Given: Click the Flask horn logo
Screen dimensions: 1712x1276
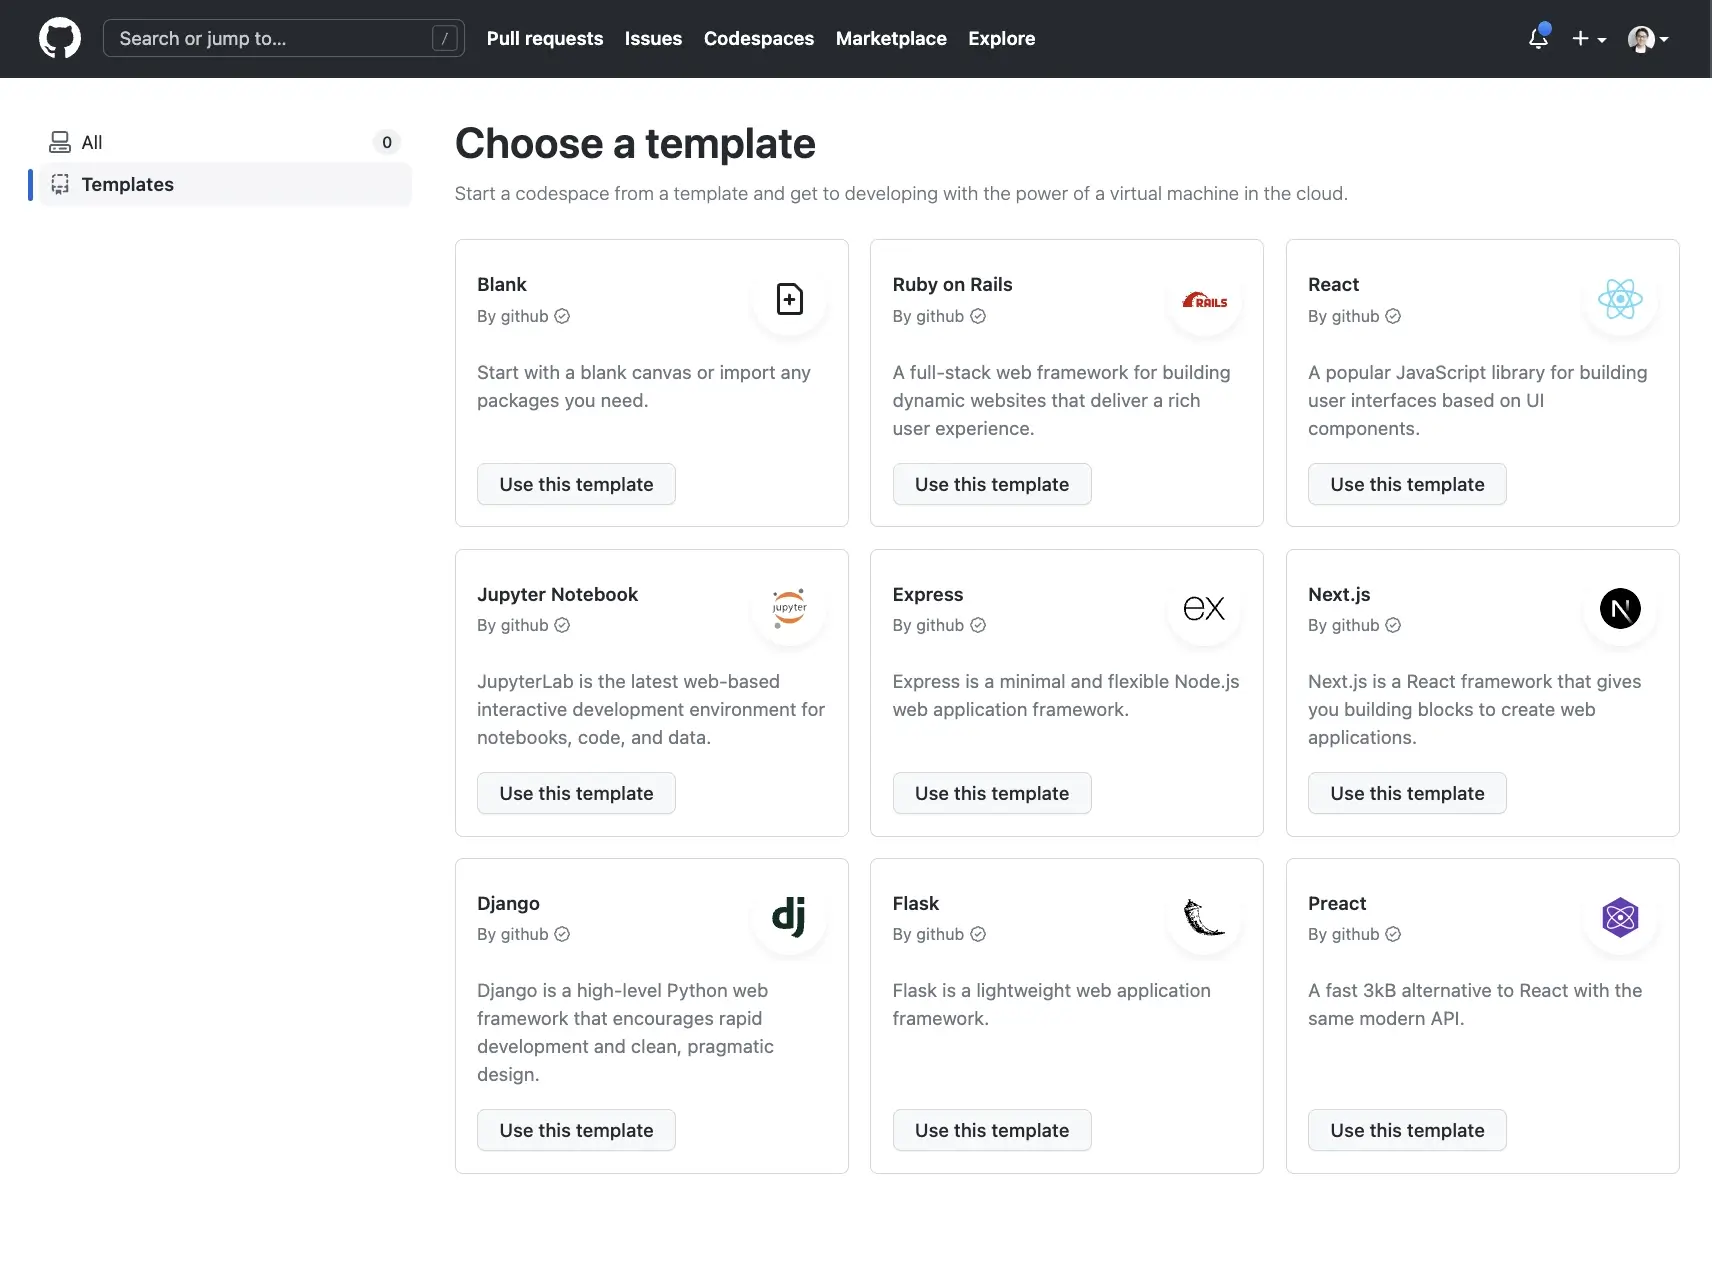Looking at the screenshot, I should click(1204, 917).
